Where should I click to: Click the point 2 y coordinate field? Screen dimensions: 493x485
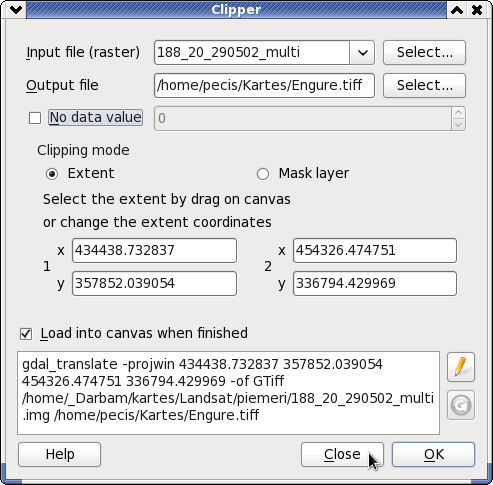click(375, 283)
